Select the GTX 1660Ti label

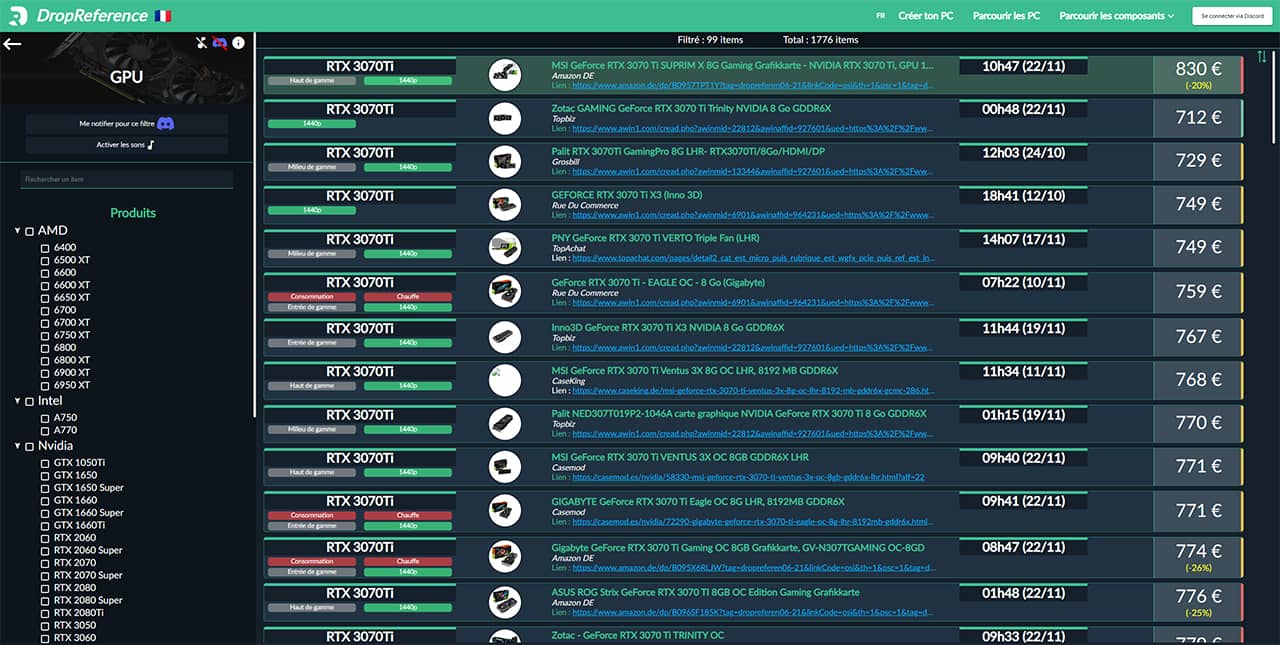click(x=79, y=525)
